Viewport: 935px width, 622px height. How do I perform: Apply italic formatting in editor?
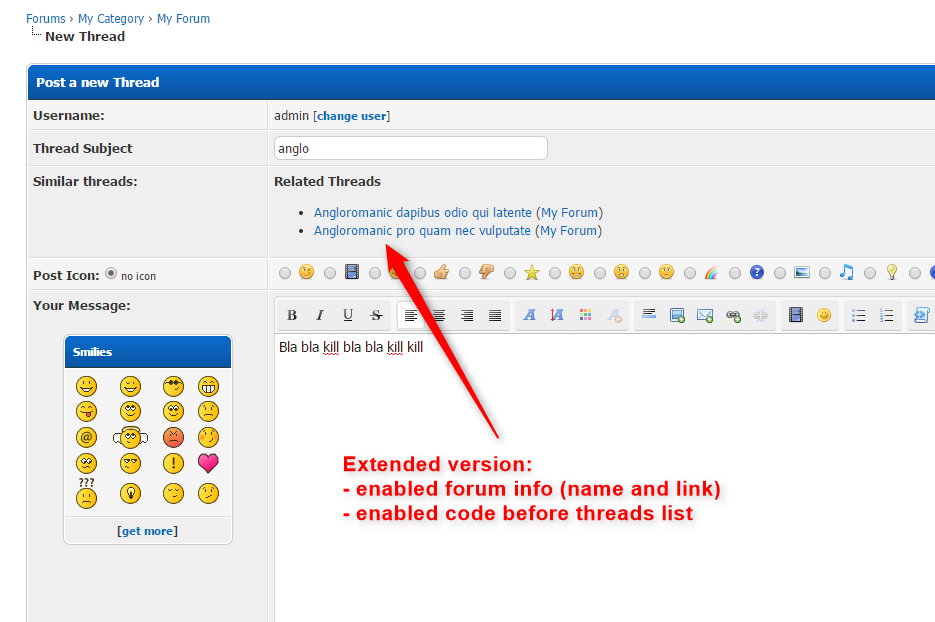(x=320, y=315)
